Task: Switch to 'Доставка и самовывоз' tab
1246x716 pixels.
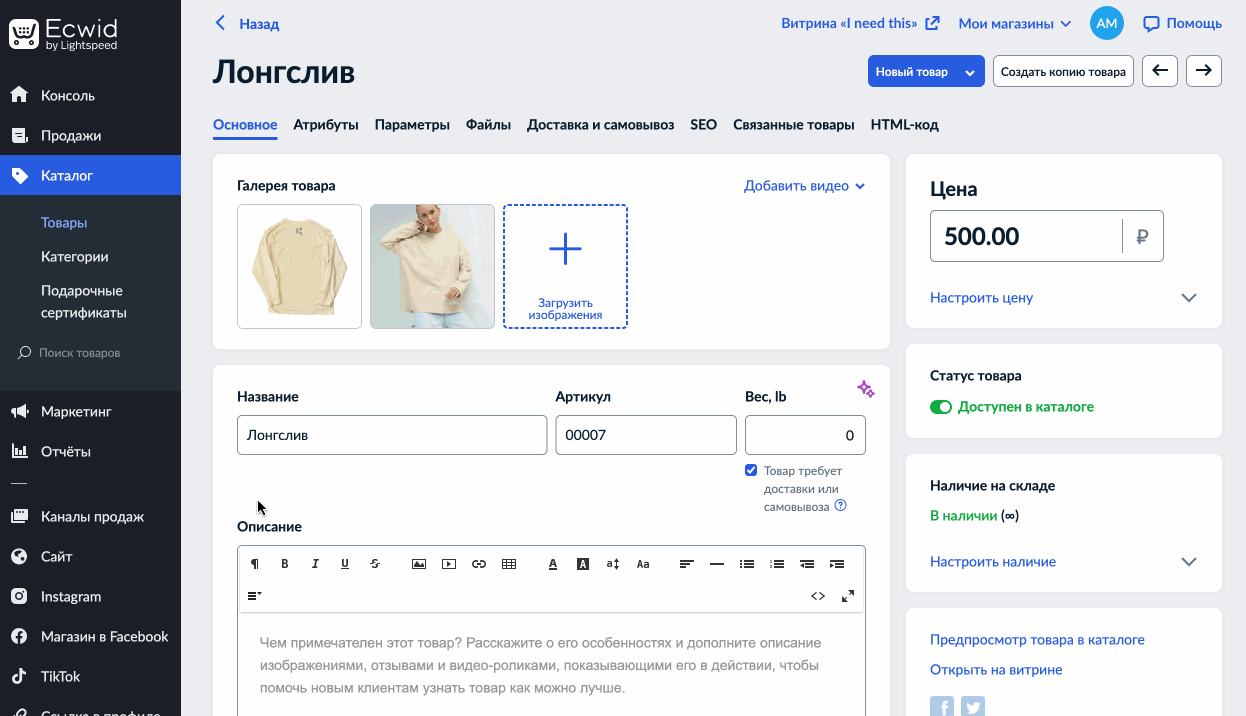Action: 600,125
